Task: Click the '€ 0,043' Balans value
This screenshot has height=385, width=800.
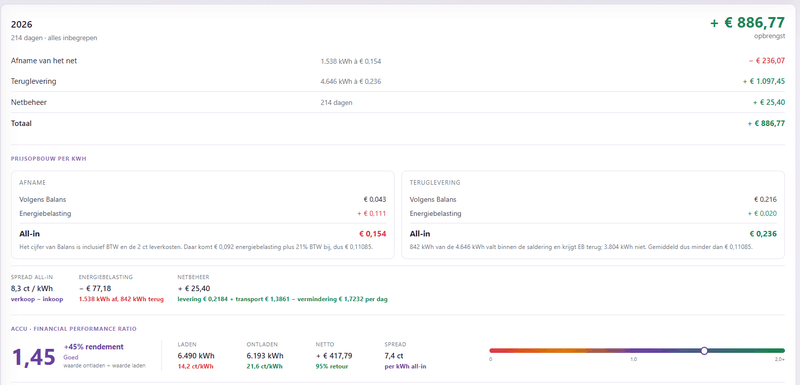Action: [374, 199]
